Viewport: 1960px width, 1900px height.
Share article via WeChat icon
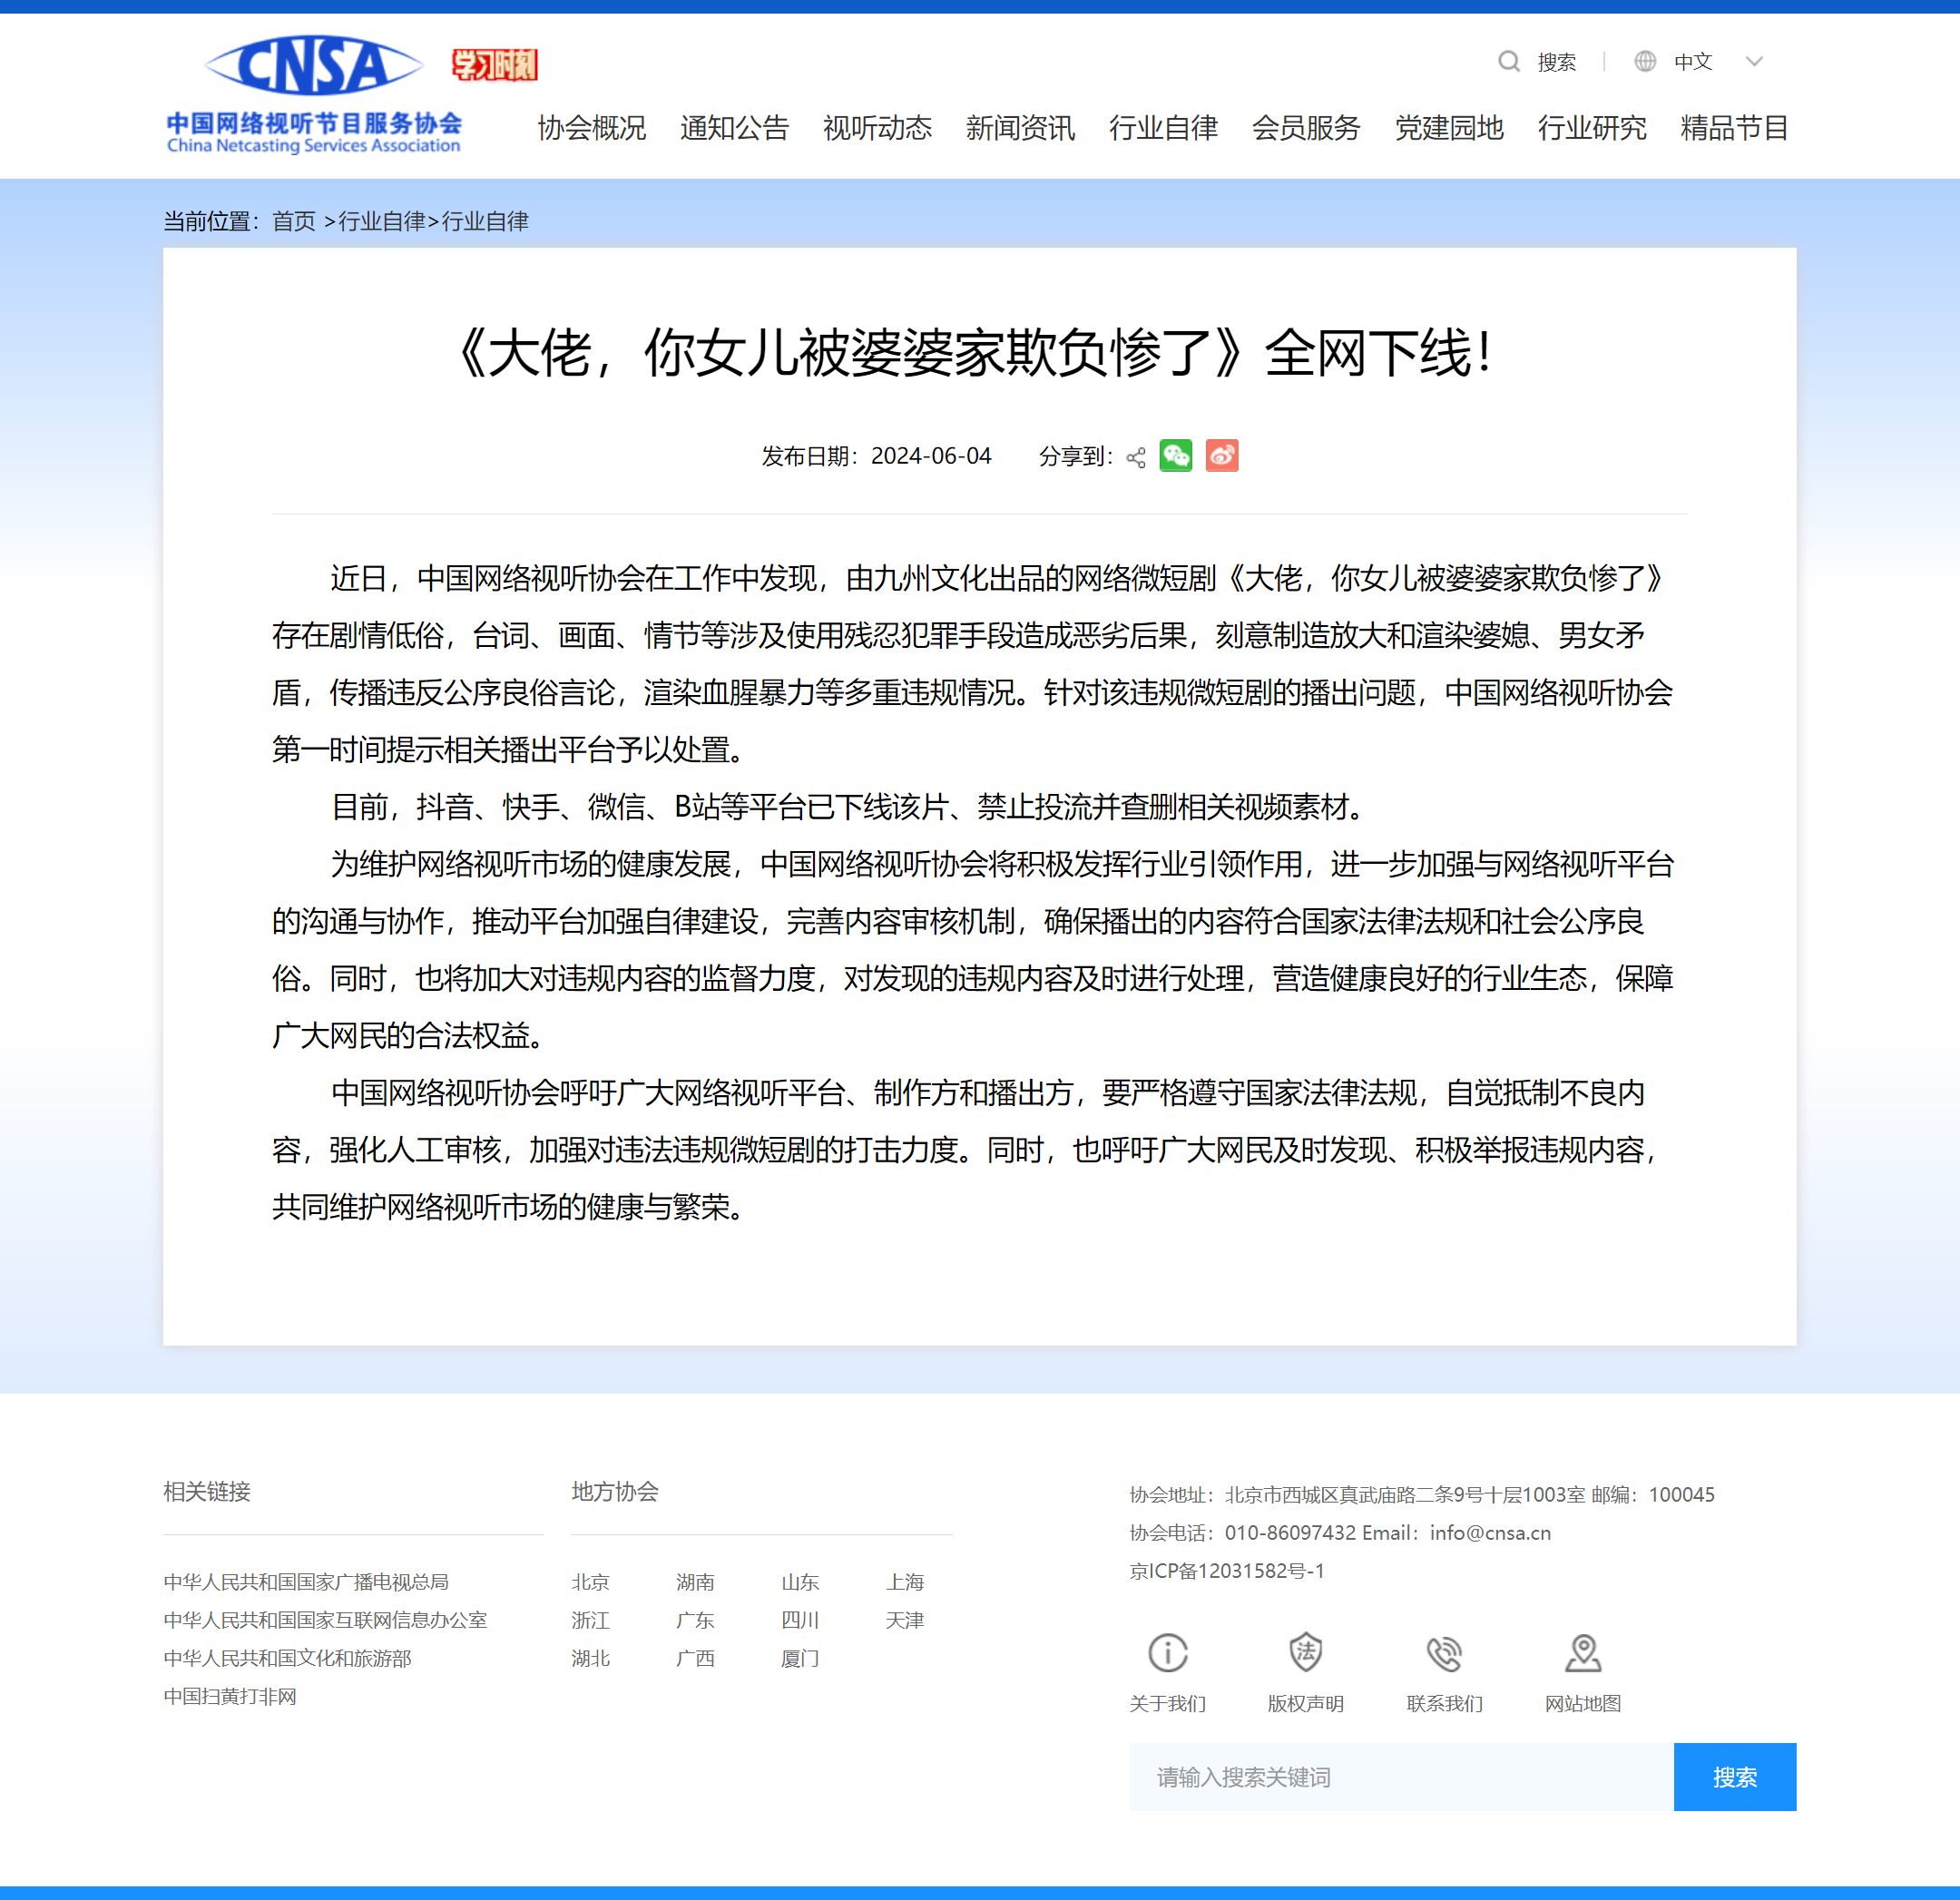[1176, 456]
